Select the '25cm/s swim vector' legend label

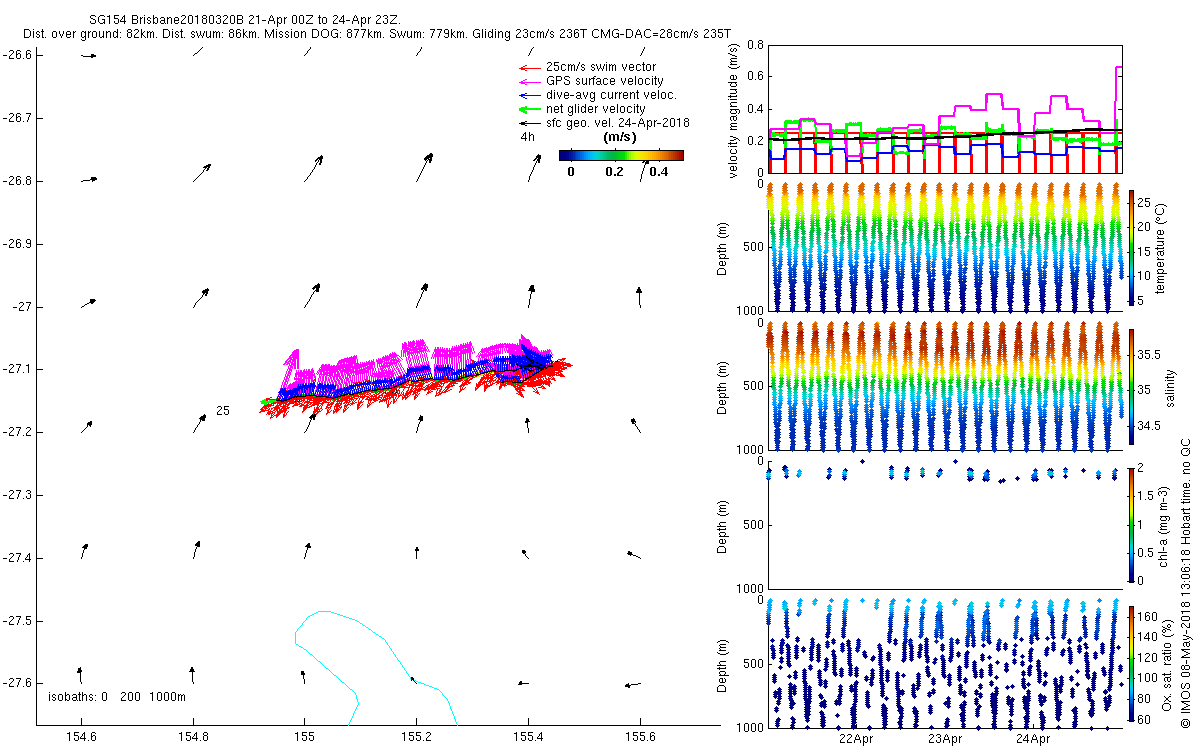[601, 67]
